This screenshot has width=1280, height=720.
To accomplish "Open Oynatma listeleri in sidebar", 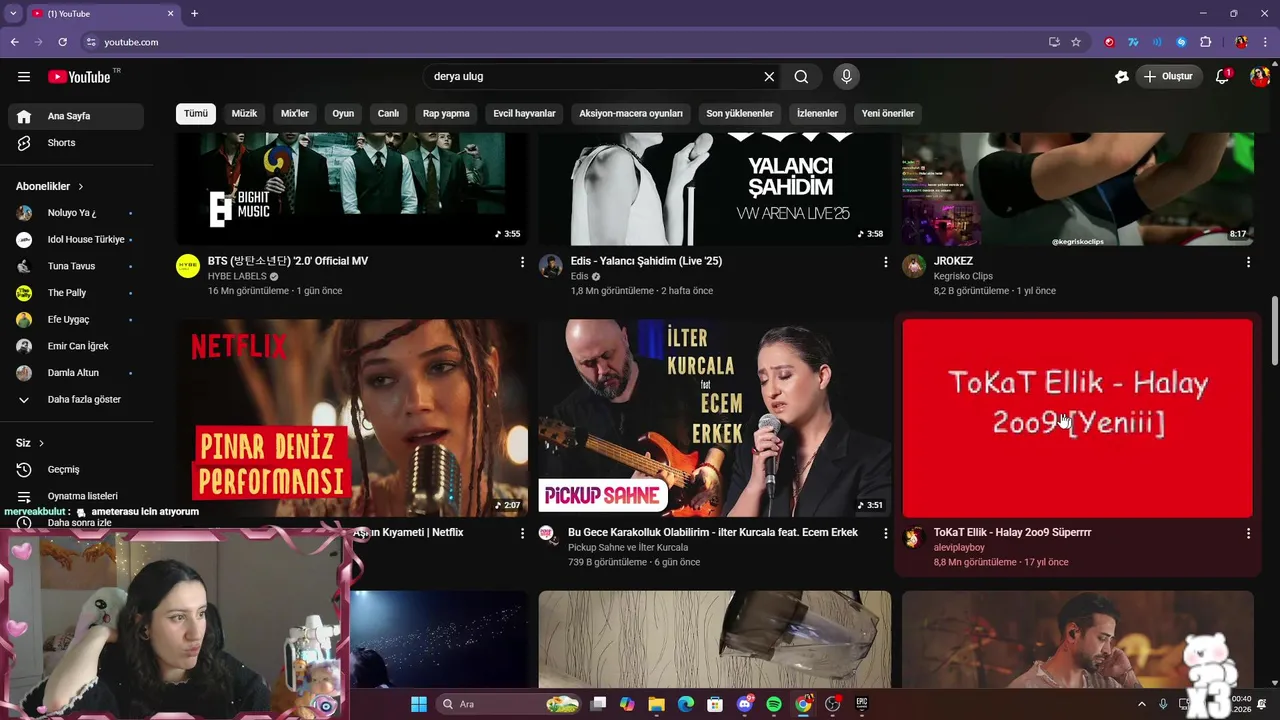I will coord(76,496).
